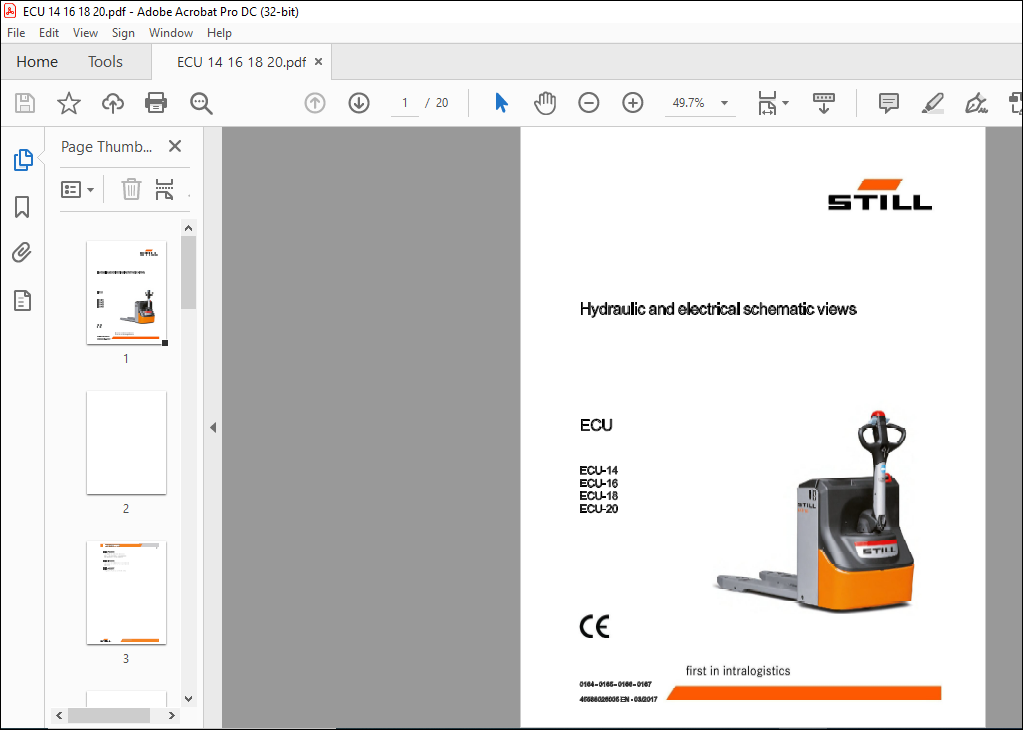Click the scrolling mode read icon
This screenshot has width=1023, height=730.
click(823, 103)
